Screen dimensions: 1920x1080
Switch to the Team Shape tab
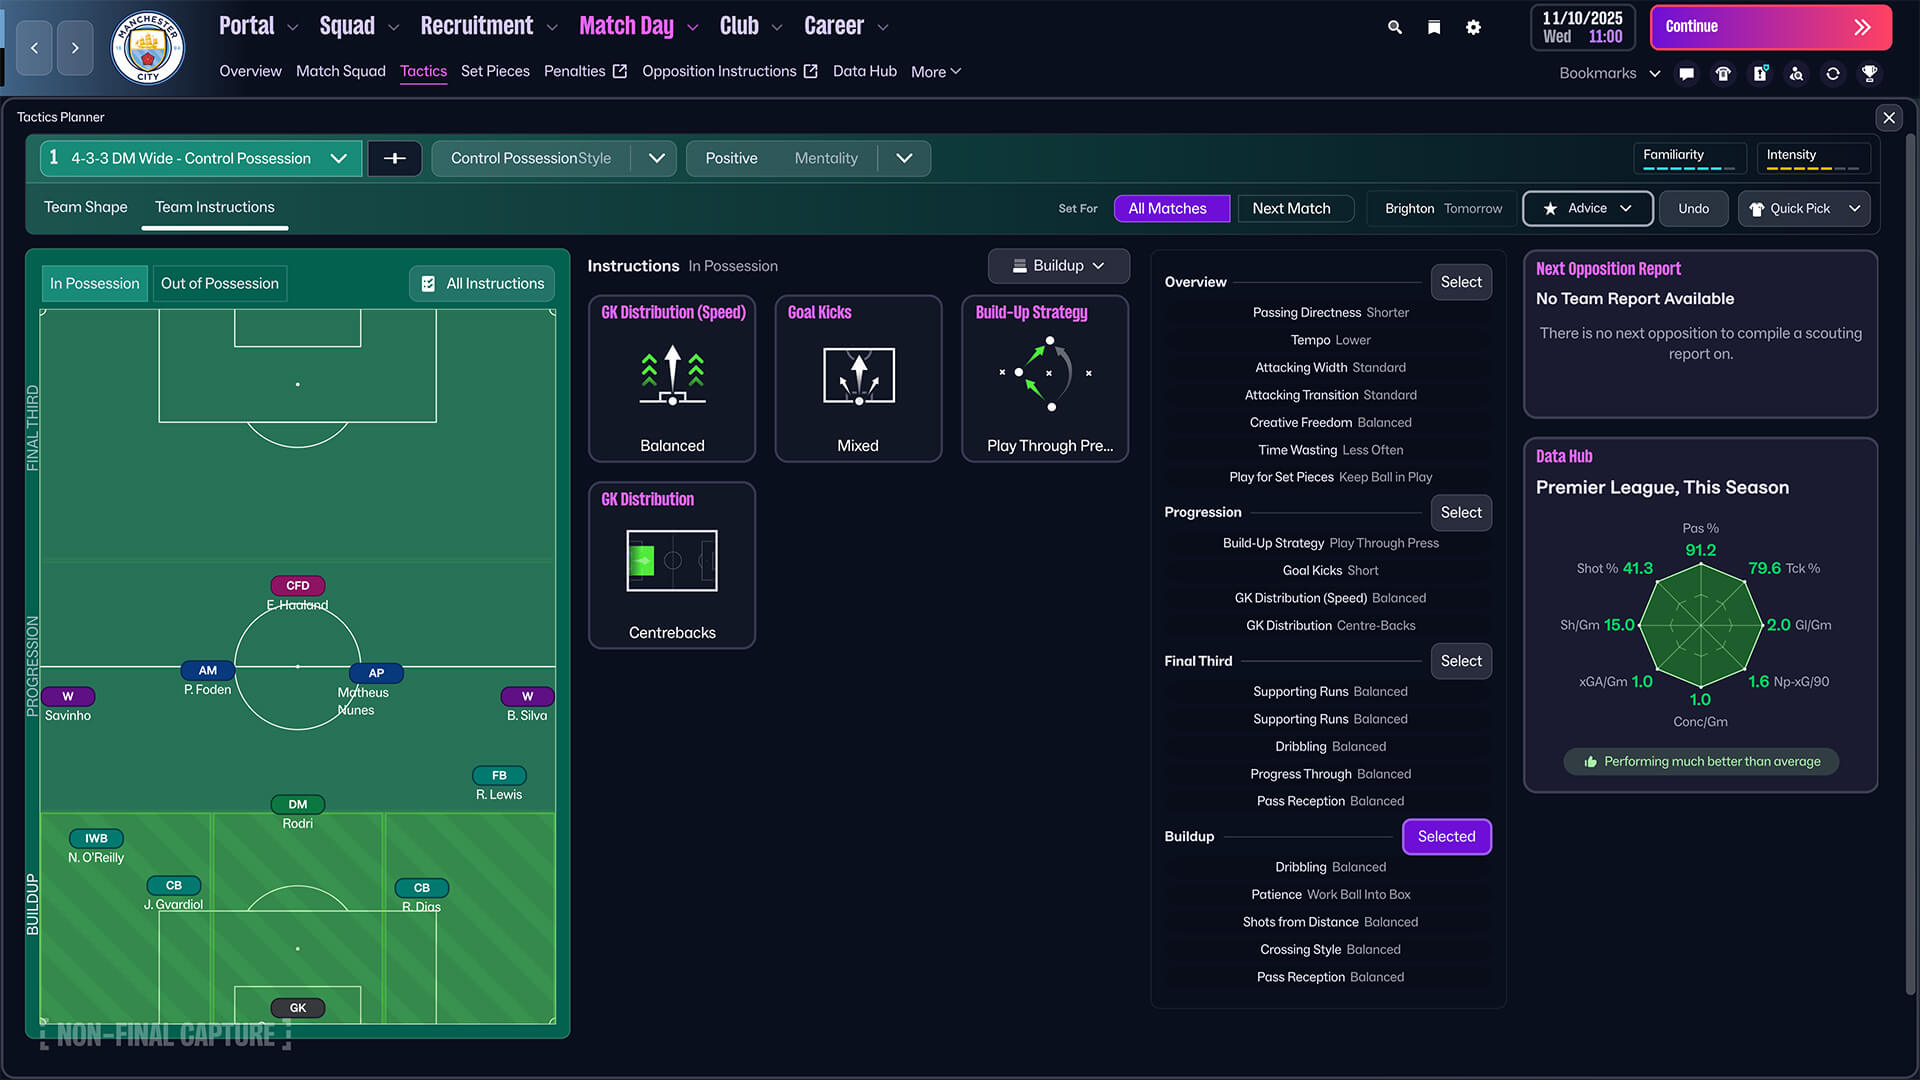[85, 207]
